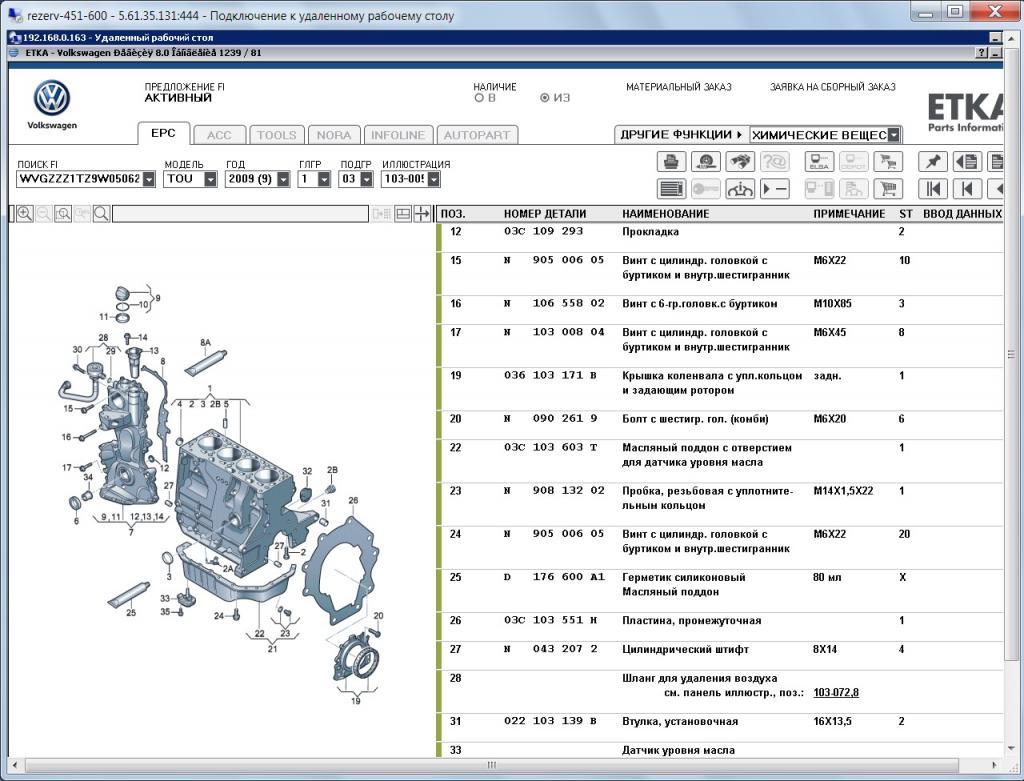Image resolution: width=1024 pixels, height=781 pixels.
Task: Click the help '?' button in ETKA title bar
Action: click(982, 53)
